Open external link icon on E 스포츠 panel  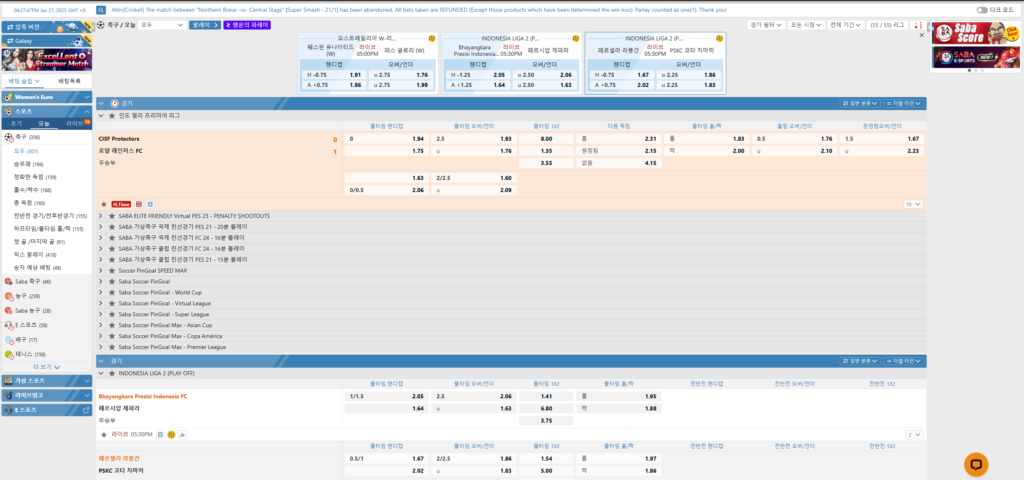click(87, 410)
